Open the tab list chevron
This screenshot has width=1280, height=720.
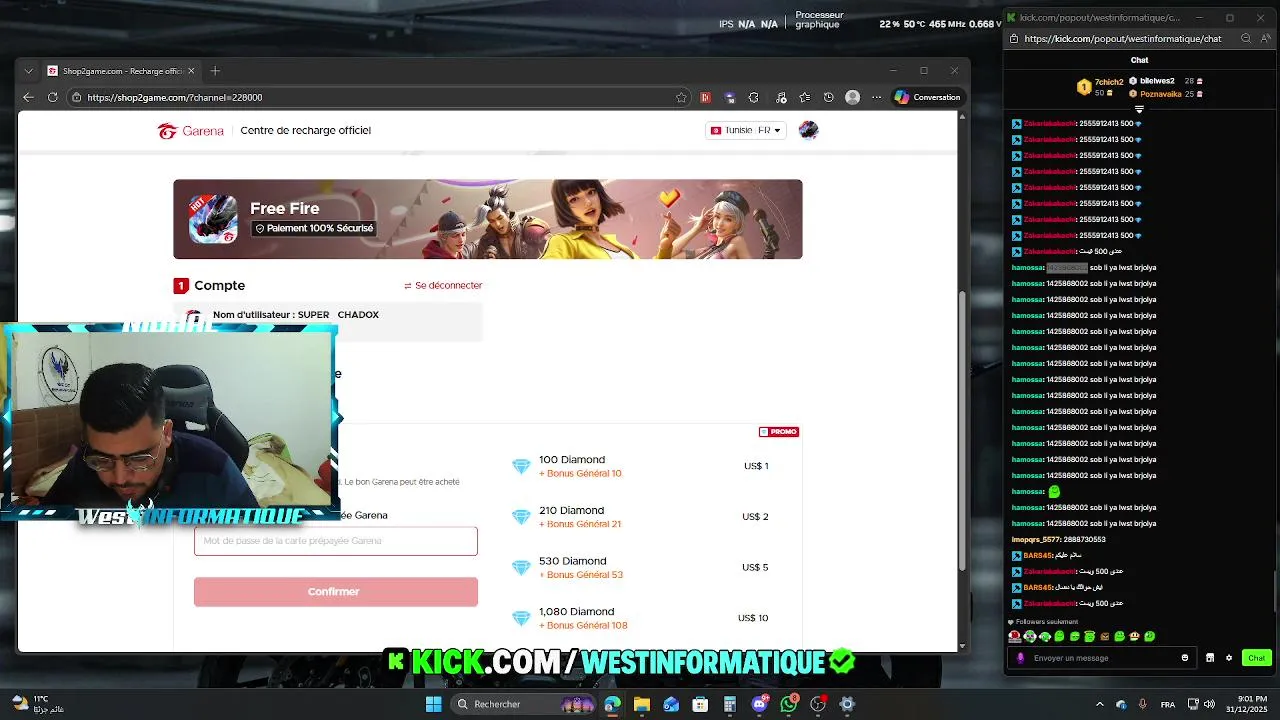pos(28,71)
